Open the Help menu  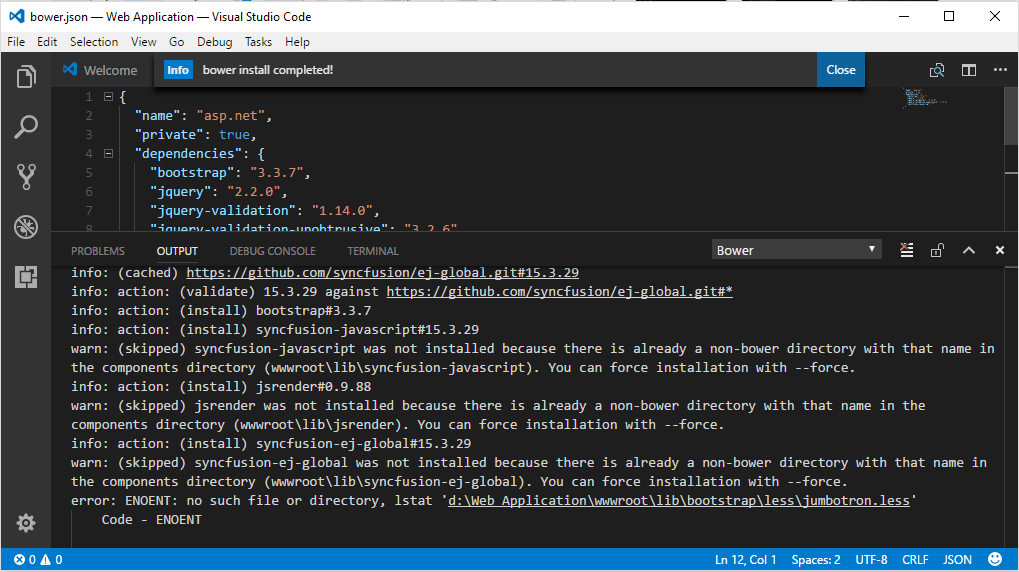coord(297,42)
